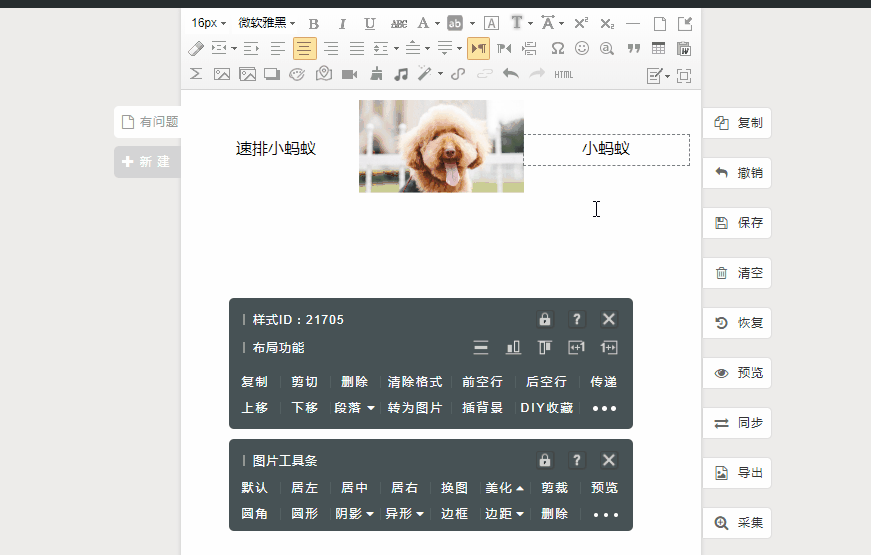Open the 段落 dropdown in layout panel
871x555 pixels.
tap(354, 408)
